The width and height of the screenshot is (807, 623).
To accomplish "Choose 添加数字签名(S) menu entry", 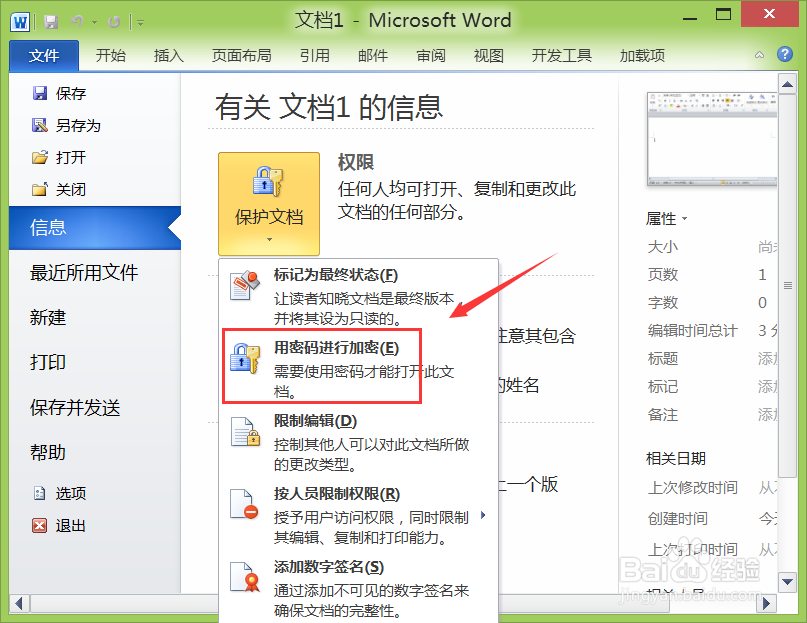I will click(359, 588).
